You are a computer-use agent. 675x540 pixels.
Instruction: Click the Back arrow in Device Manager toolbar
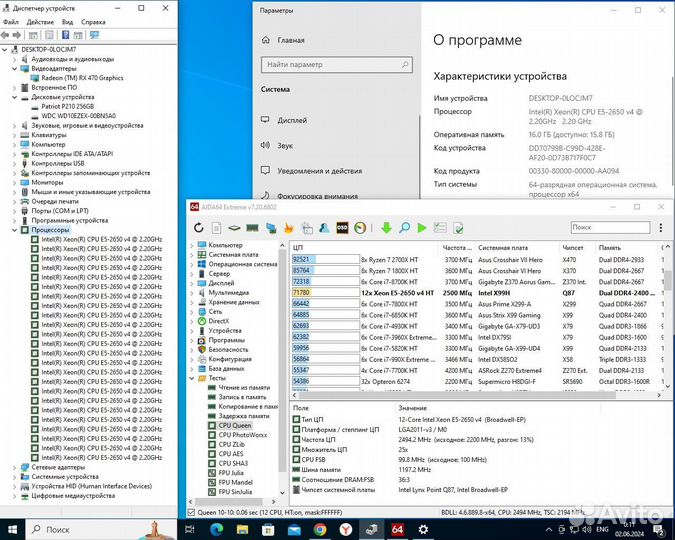pyautogui.click(x=5, y=35)
